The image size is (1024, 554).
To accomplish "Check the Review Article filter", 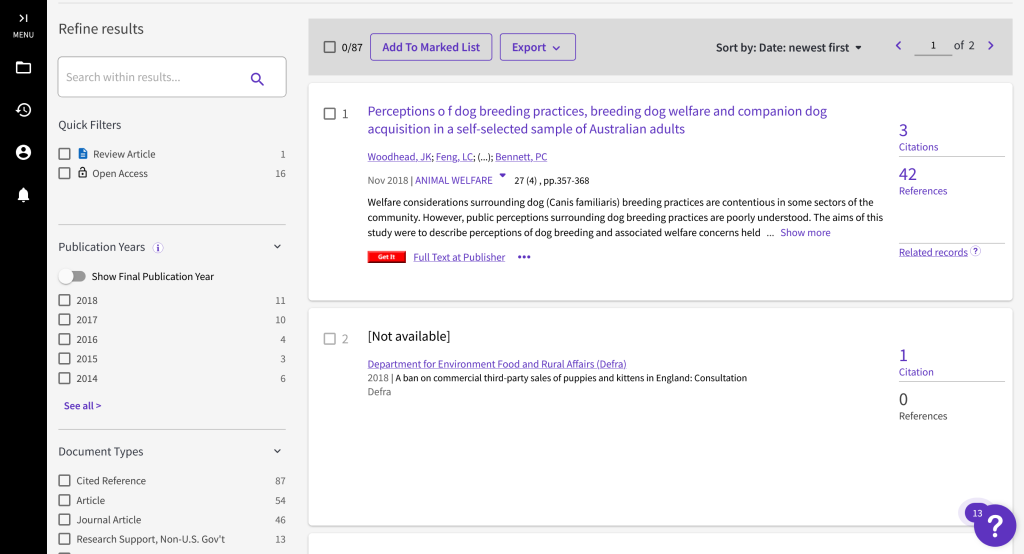I will tap(64, 154).
